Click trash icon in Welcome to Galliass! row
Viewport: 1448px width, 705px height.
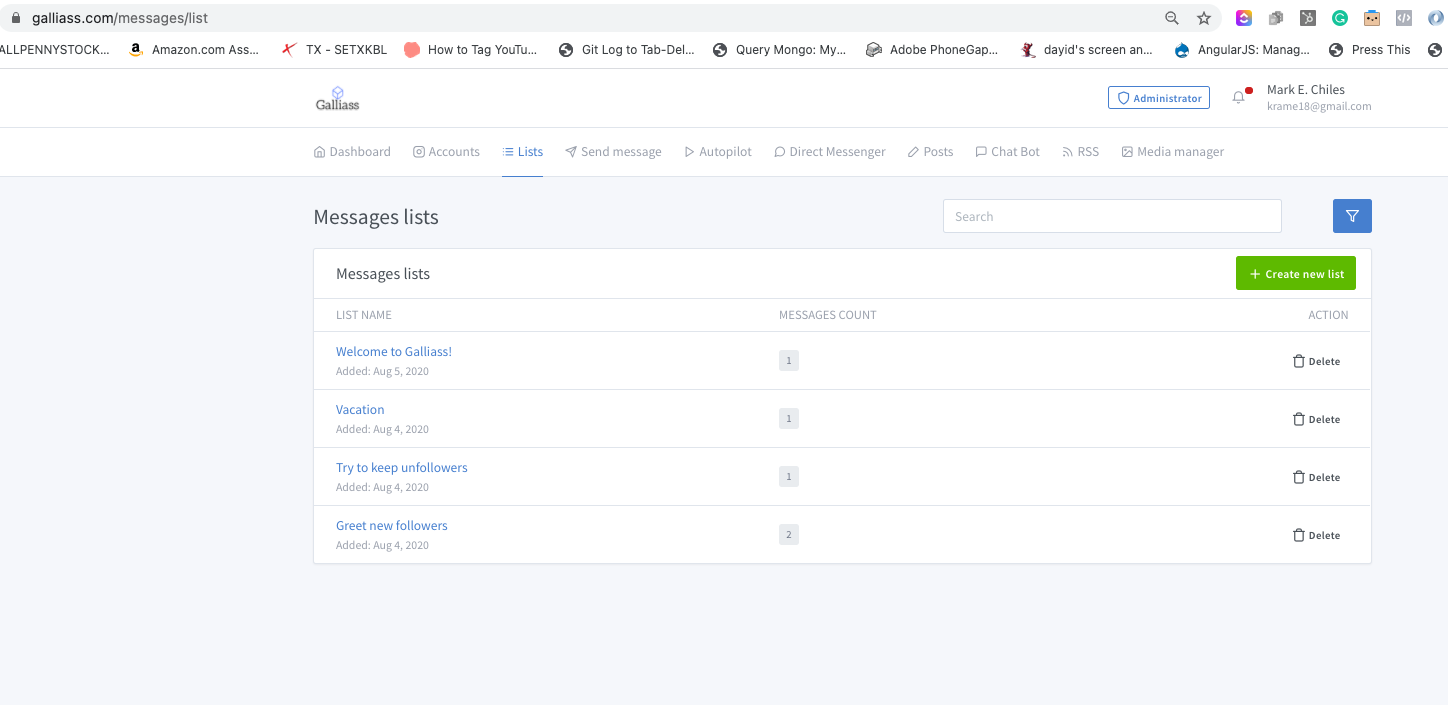point(1298,361)
